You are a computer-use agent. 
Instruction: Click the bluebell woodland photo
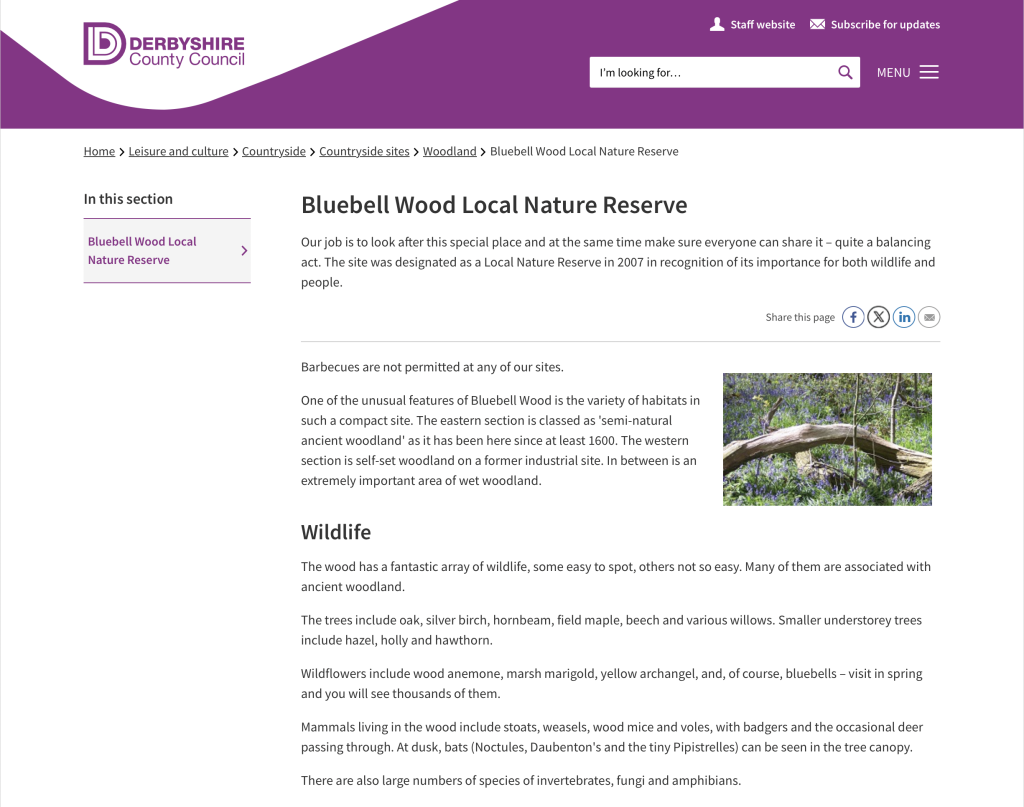[x=827, y=439]
